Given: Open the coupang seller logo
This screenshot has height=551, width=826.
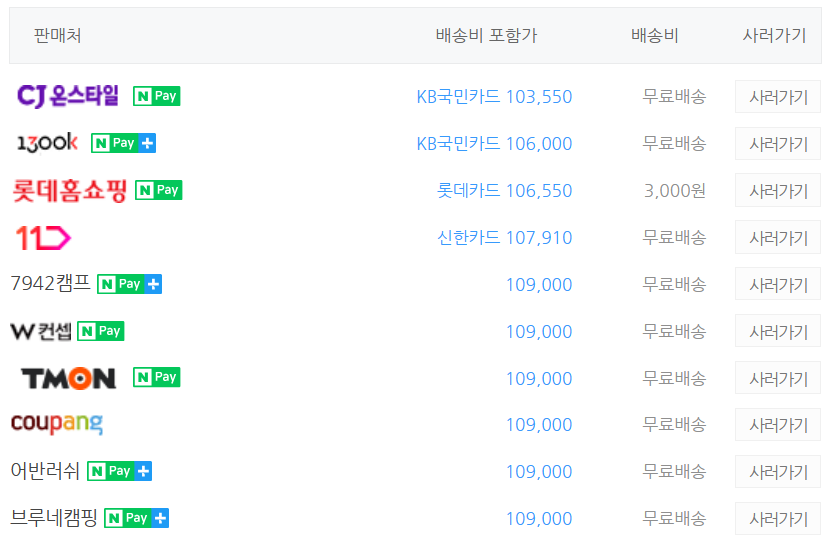Looking at the screenshot, I should pos(57,424).
